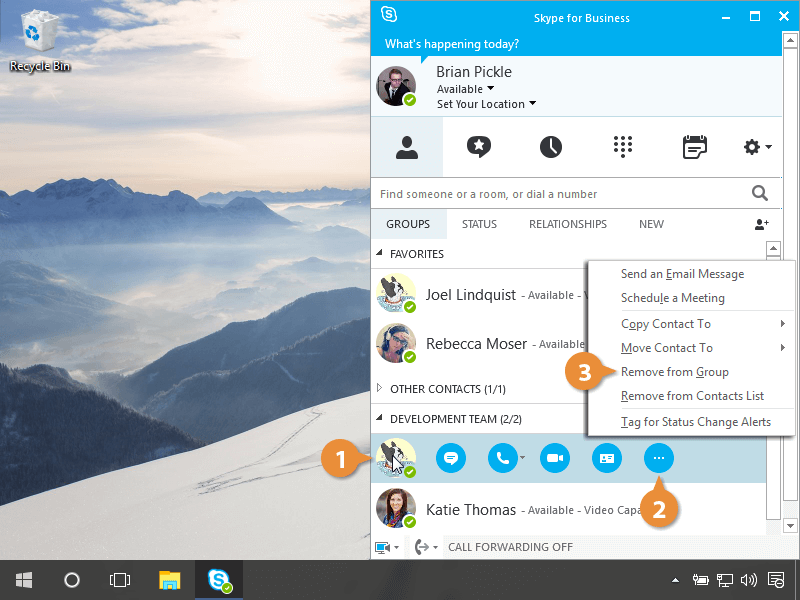Image resolution: width=800 pixels, height=600 pixels.
Task: Switch to the Relationships tab
Action: (x=567, y=224)
